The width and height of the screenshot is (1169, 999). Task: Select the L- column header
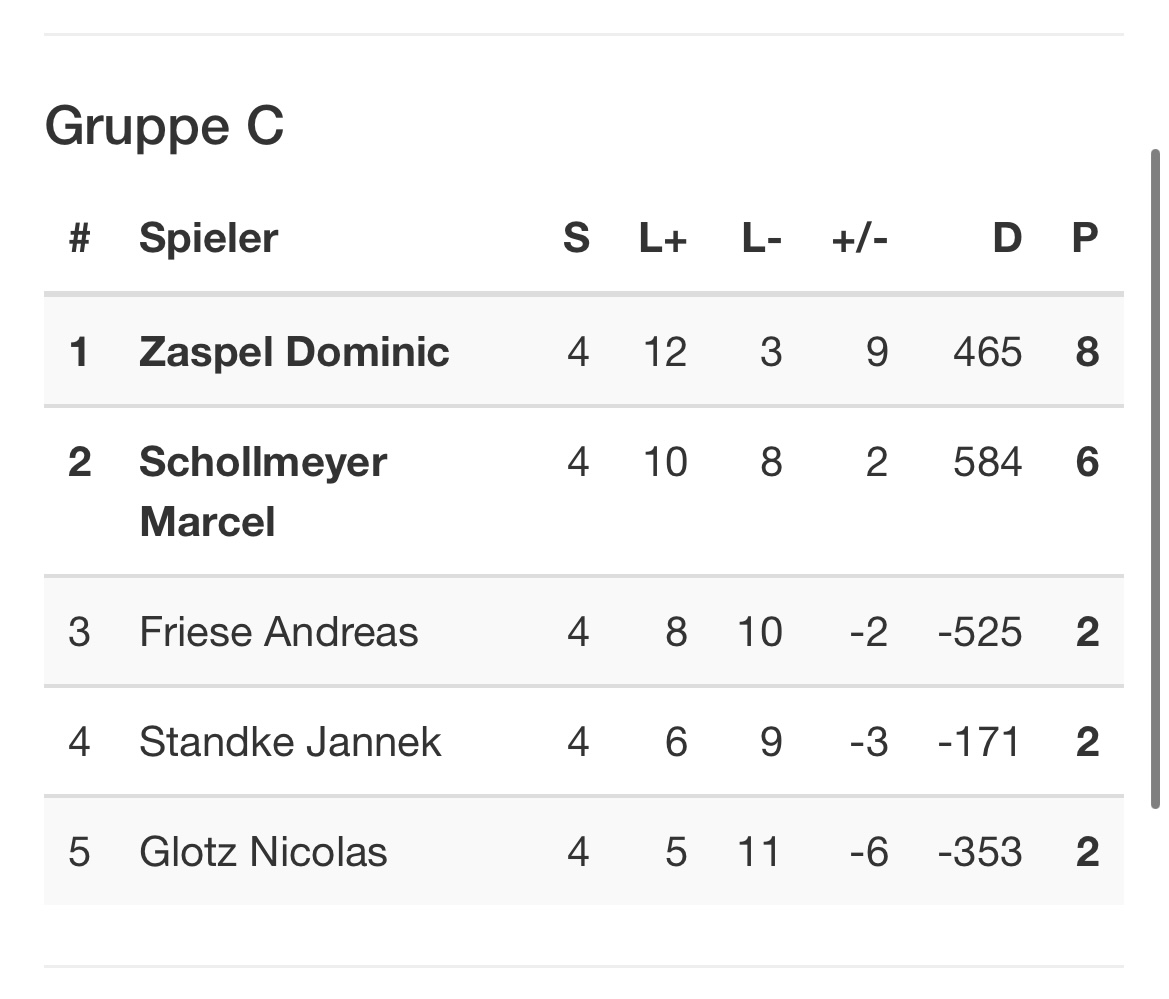click(x=762, y=238)
